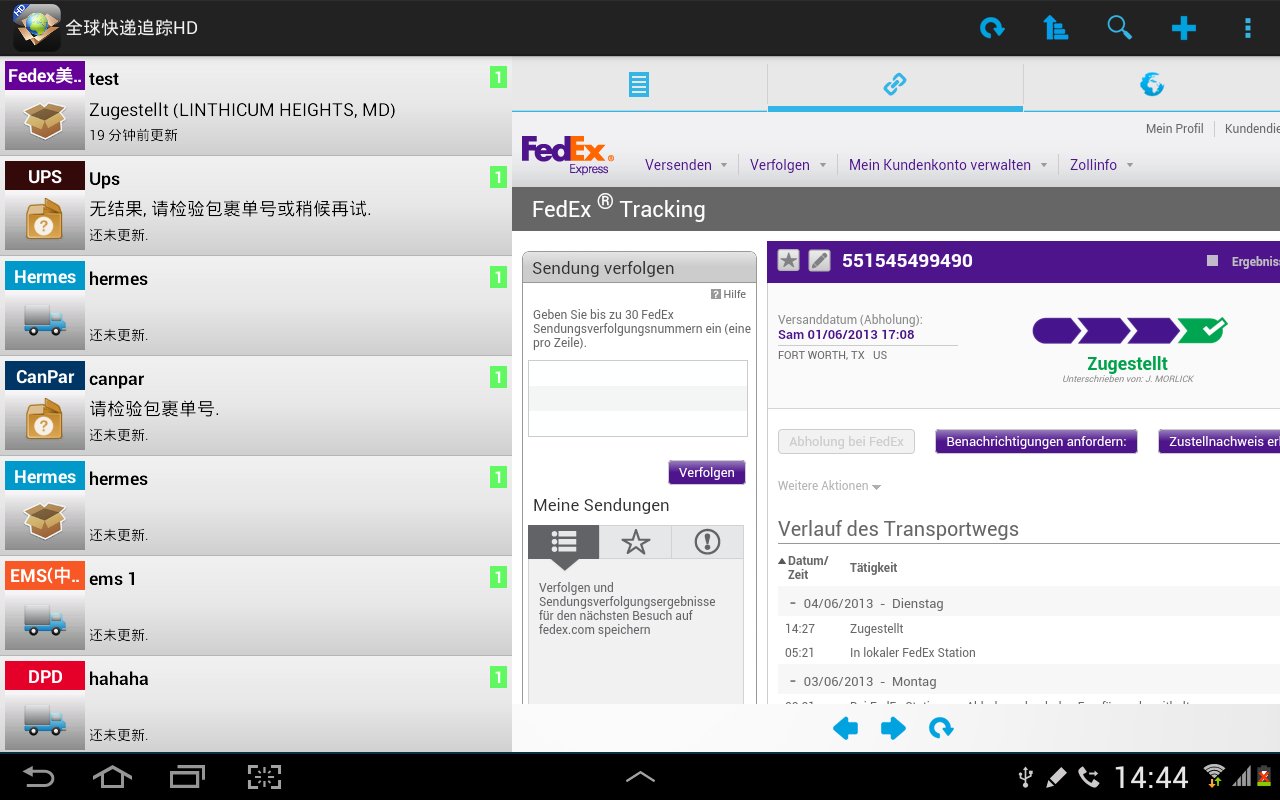
Task: Click Benachrichtigungen anfordern button
Action: tap(1036, 441)
